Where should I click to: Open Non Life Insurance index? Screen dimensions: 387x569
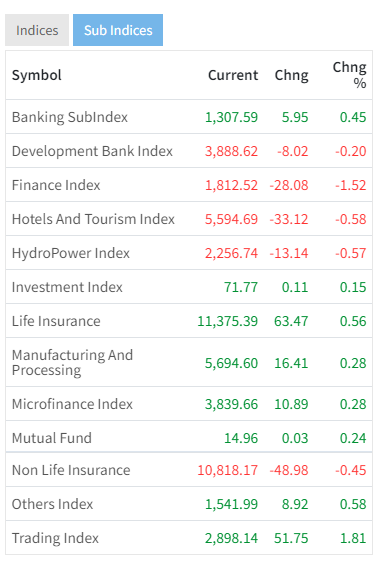pyautogui.click(x=189, y=470)
